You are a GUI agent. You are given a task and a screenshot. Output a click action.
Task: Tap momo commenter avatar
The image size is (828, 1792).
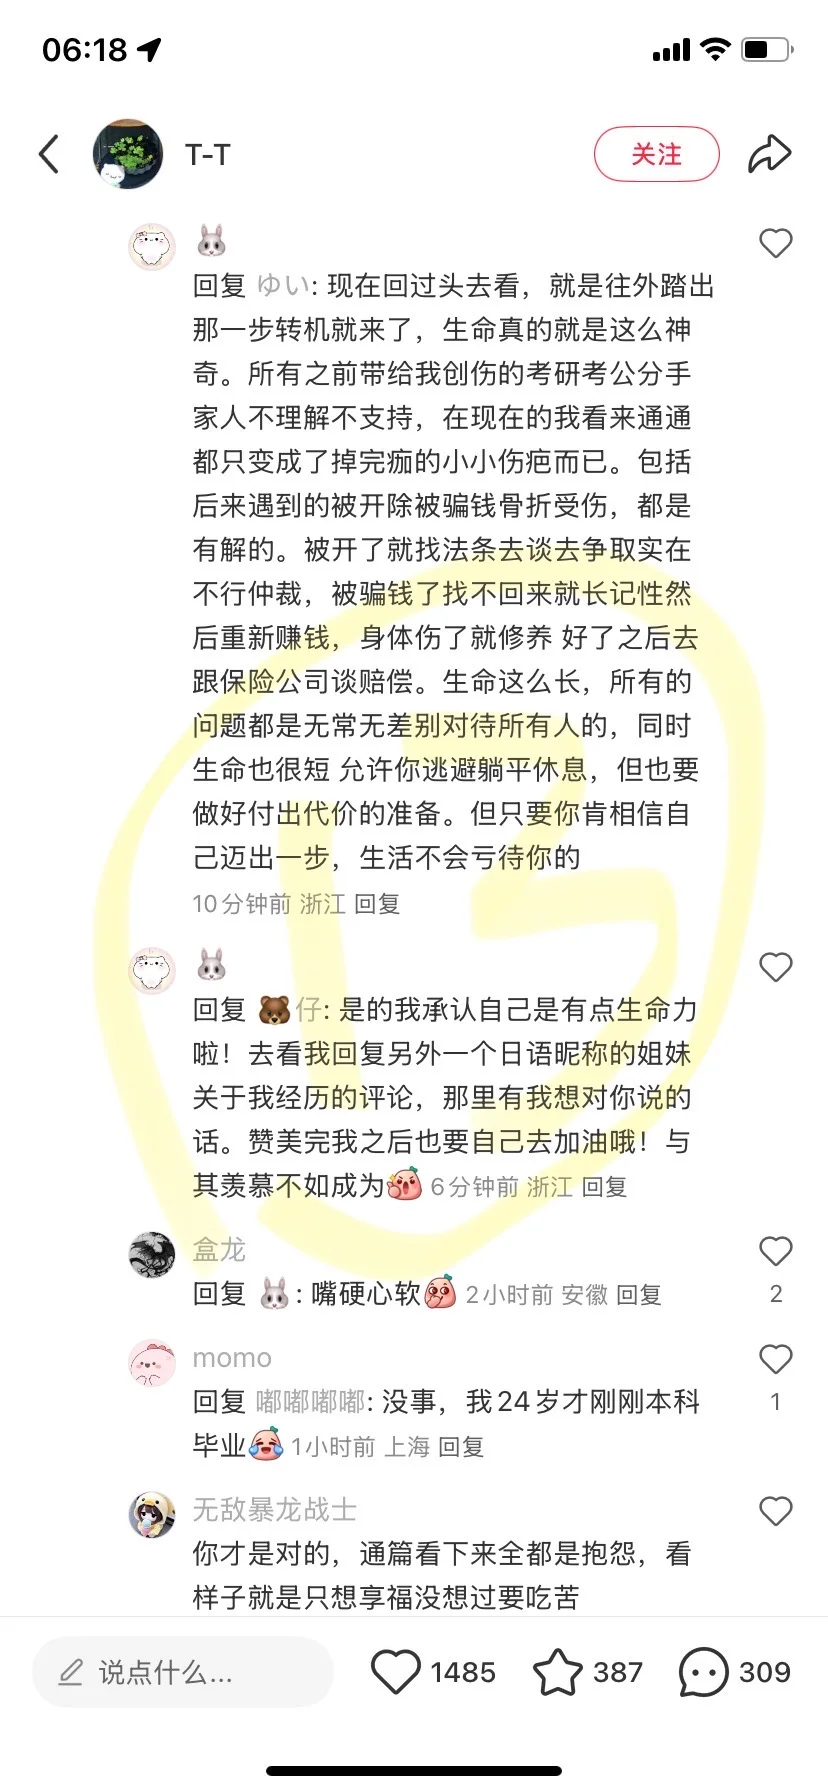(x=152, y=1363)
